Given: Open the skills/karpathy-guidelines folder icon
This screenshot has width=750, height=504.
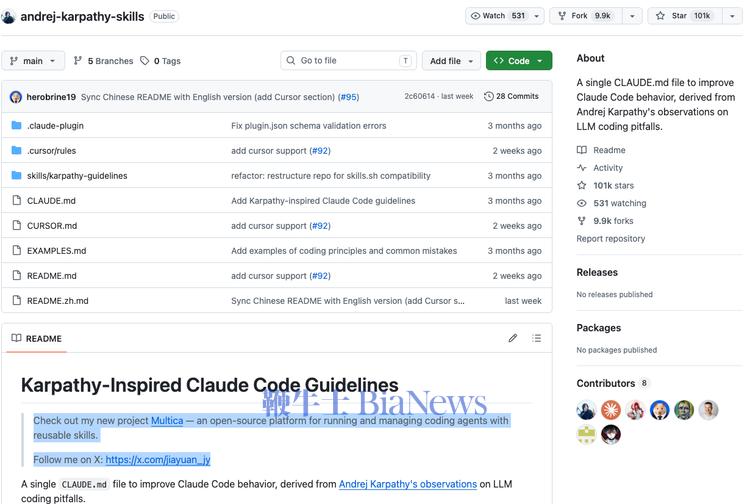Looking at the screenshot, I should (16, 175).
